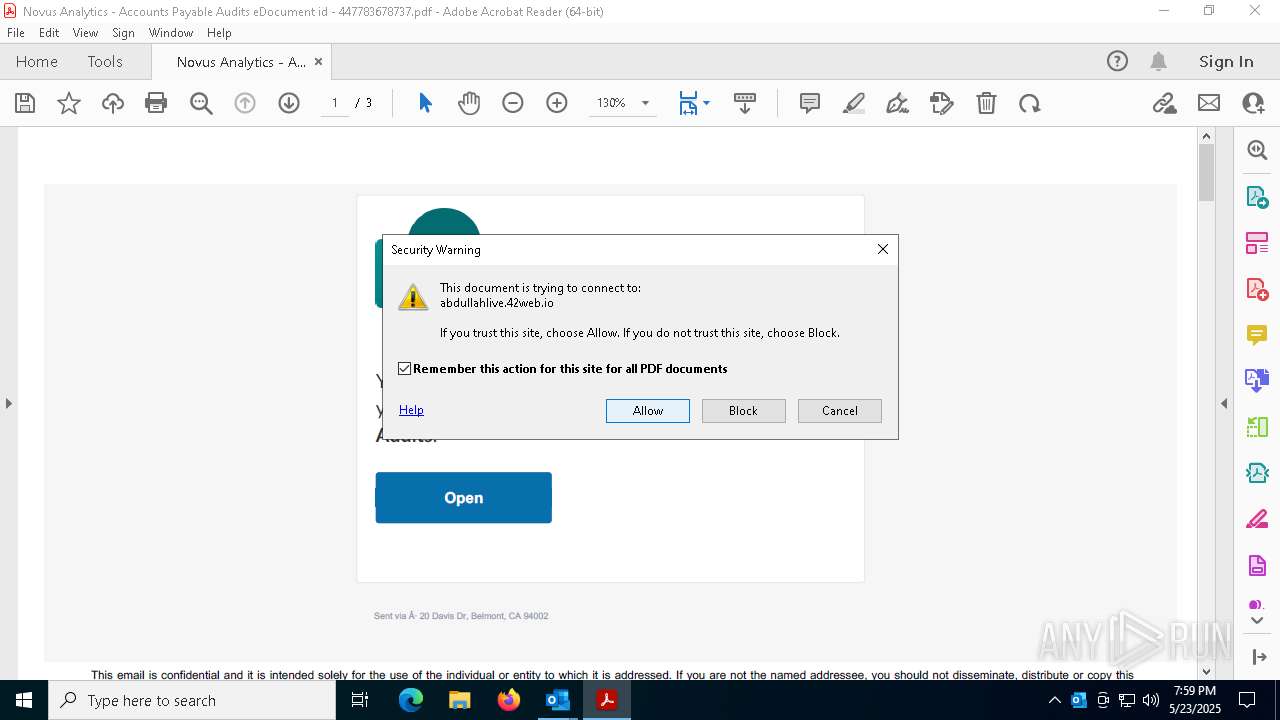This screenshot has height=720, width=1280.
Task: Open Export PDF tool in sidebar
Action: [1257, 197]
